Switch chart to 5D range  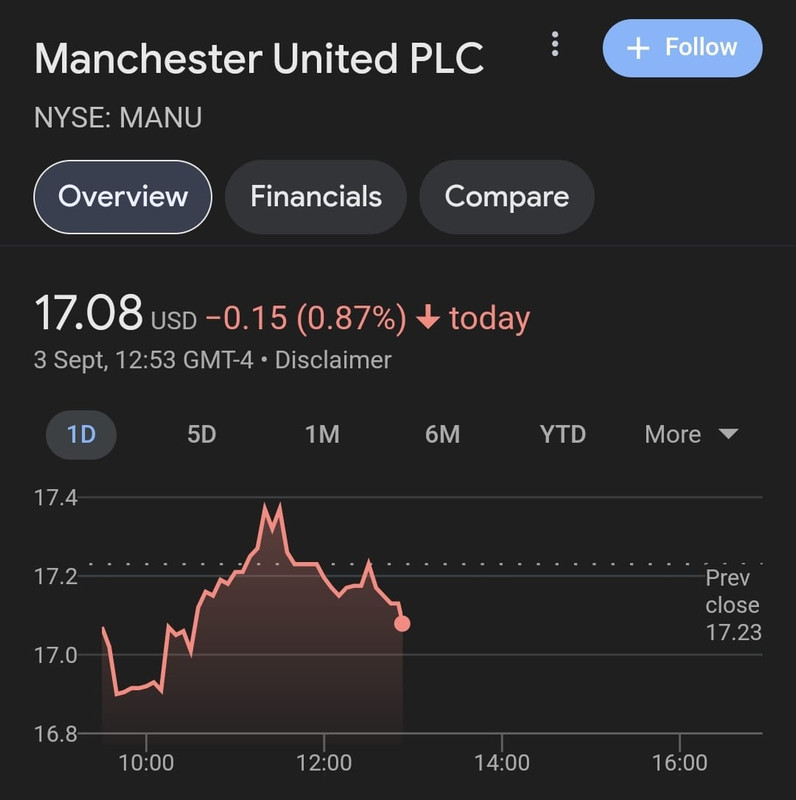tap(202, 434)
